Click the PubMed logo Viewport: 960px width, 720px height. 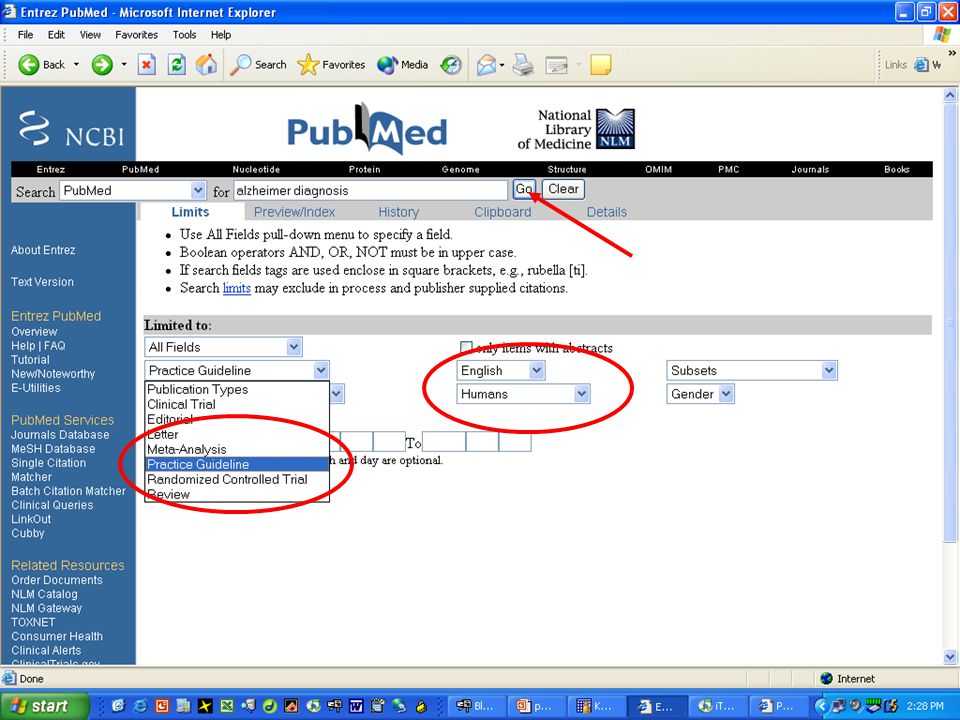pos(367,129)
